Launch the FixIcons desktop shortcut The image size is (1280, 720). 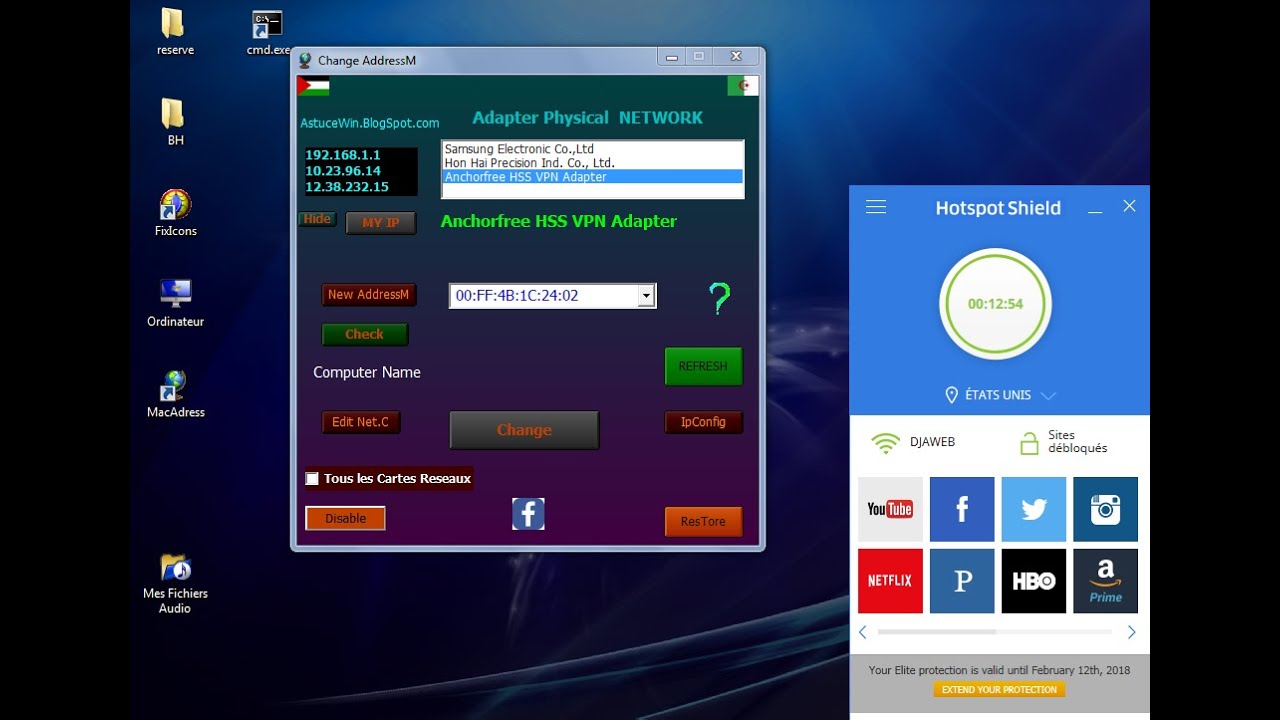pos(175,212)
